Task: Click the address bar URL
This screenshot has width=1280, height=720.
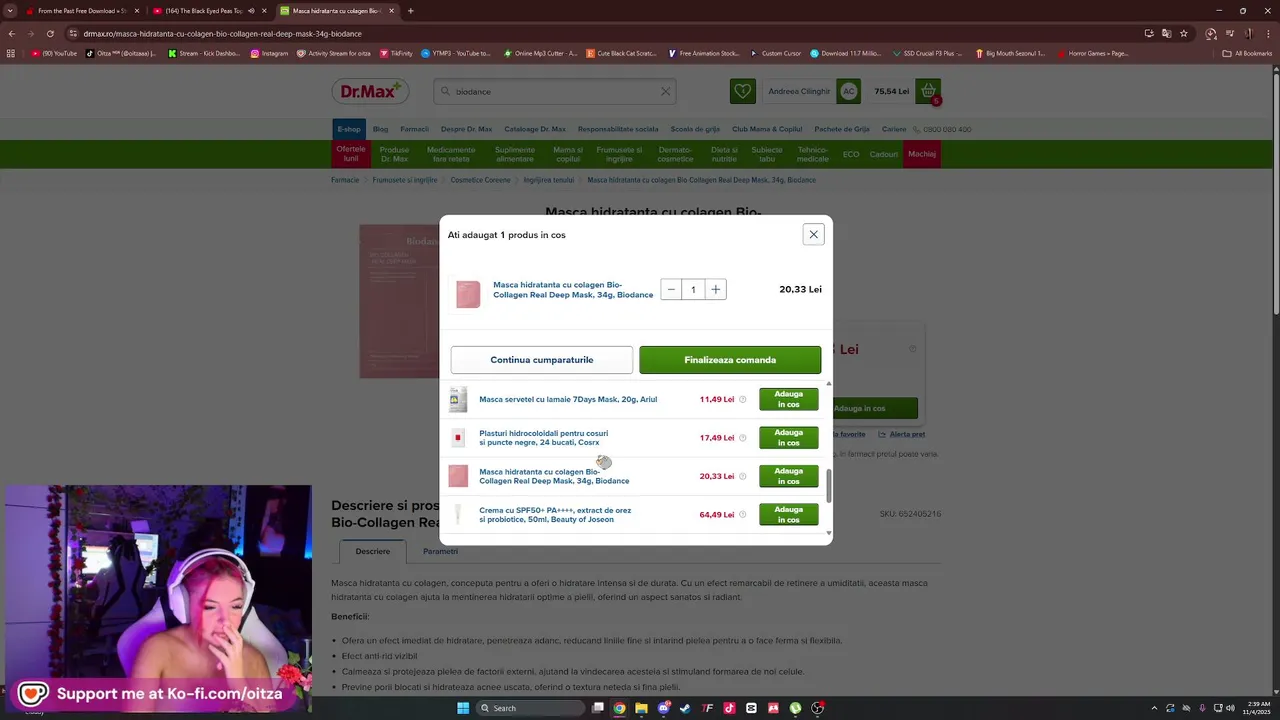Action: (222, 33)
